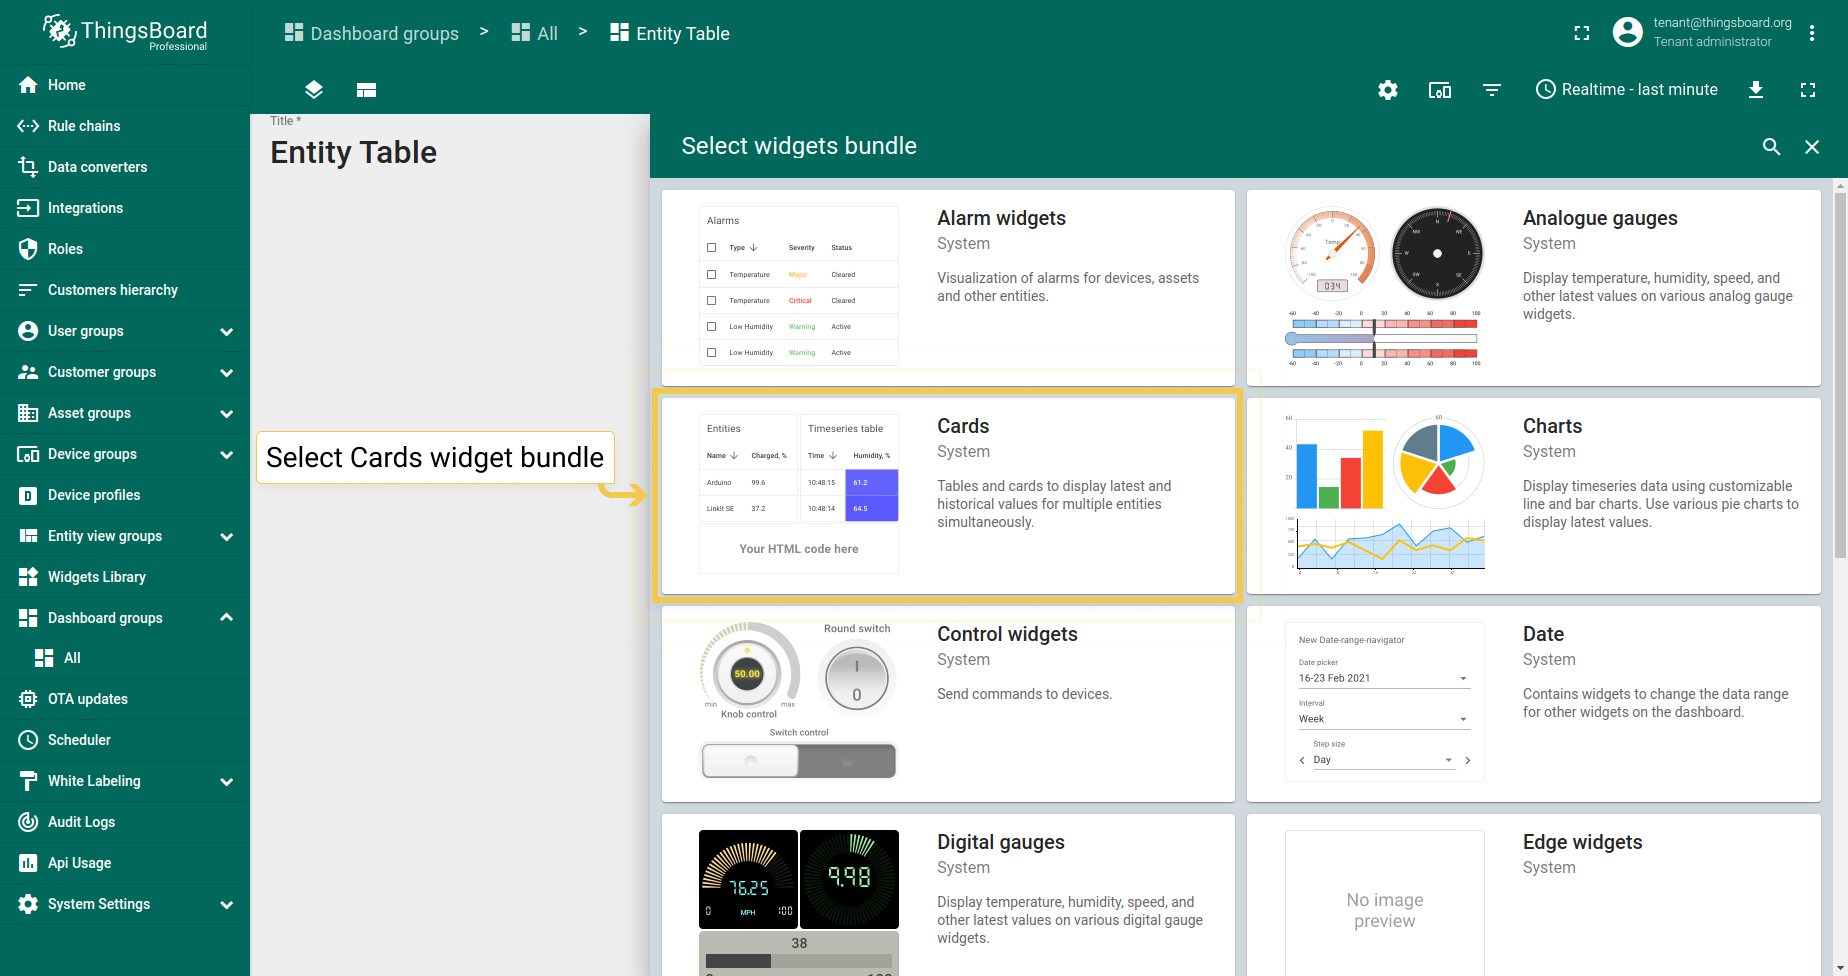Select the Alarm widgets bundle
This screenshot has width=1848, height=976.
[948, 288]
